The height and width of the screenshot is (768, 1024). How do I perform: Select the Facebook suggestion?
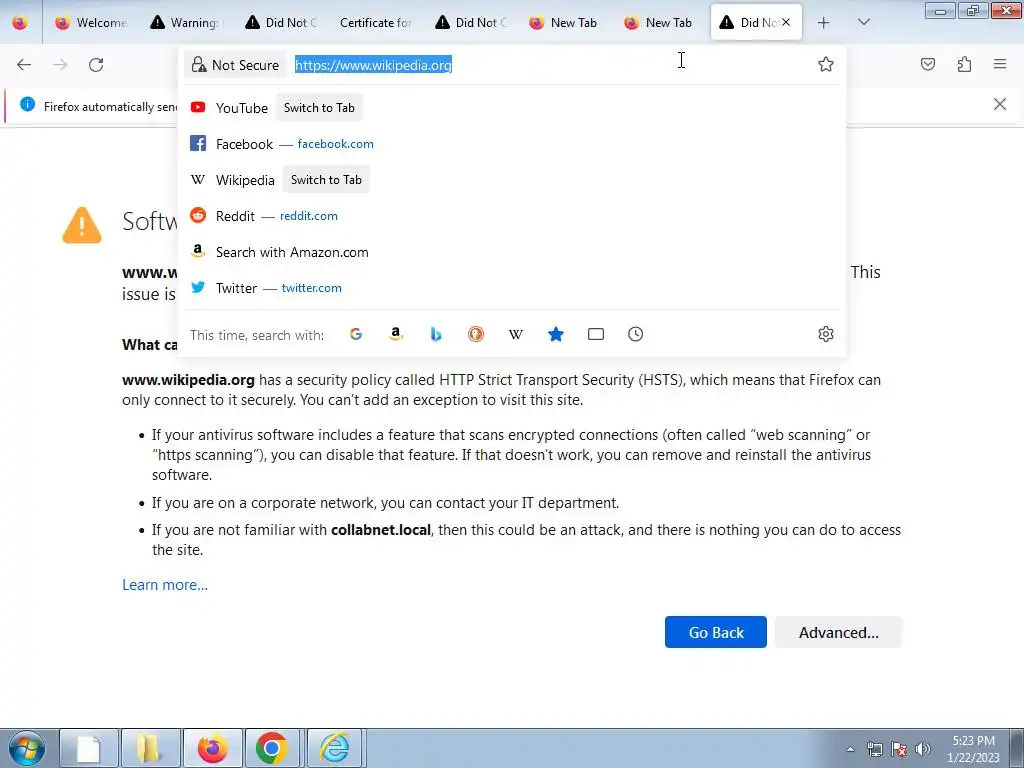(511, 144)
